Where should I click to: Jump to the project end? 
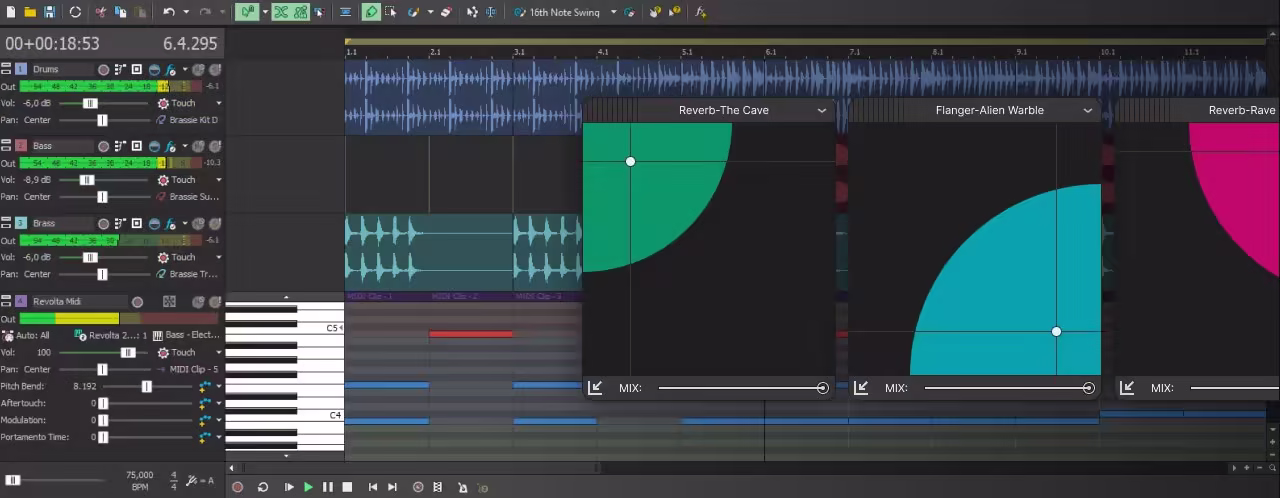click(392, 487)
